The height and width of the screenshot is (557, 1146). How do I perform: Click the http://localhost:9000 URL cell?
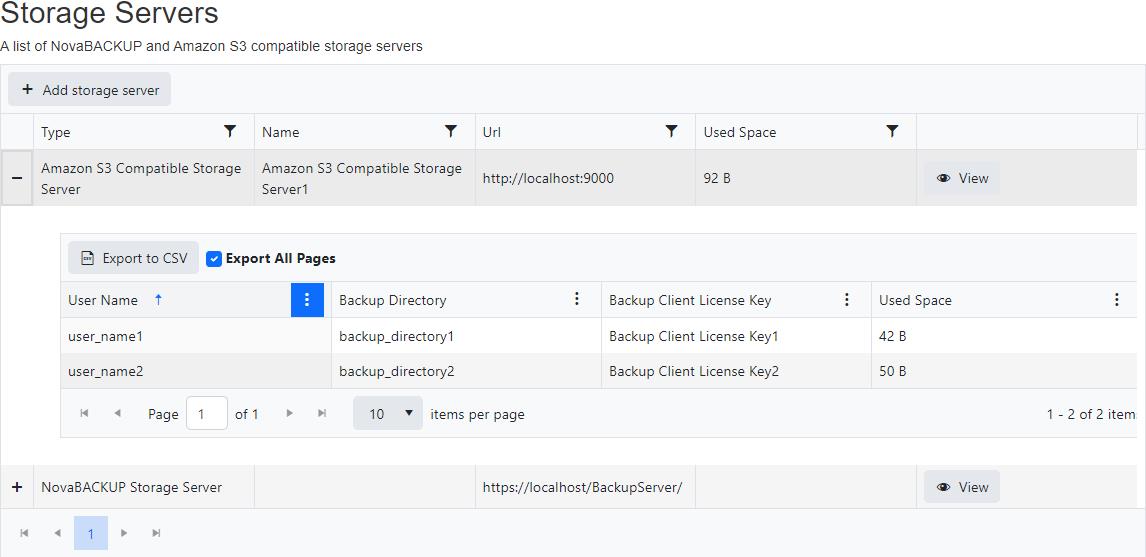click(x=585, y=178)
